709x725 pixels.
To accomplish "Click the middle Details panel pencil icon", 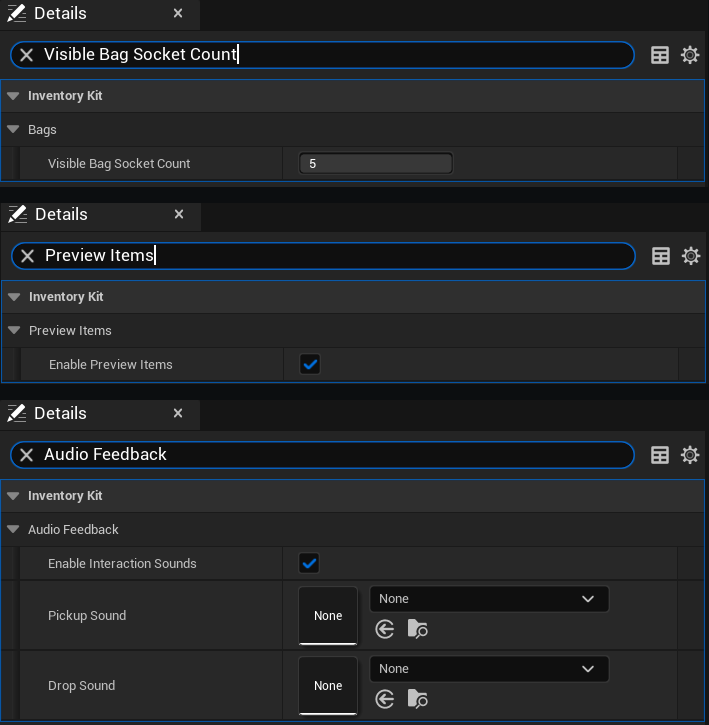I will (x=18, y=215).
